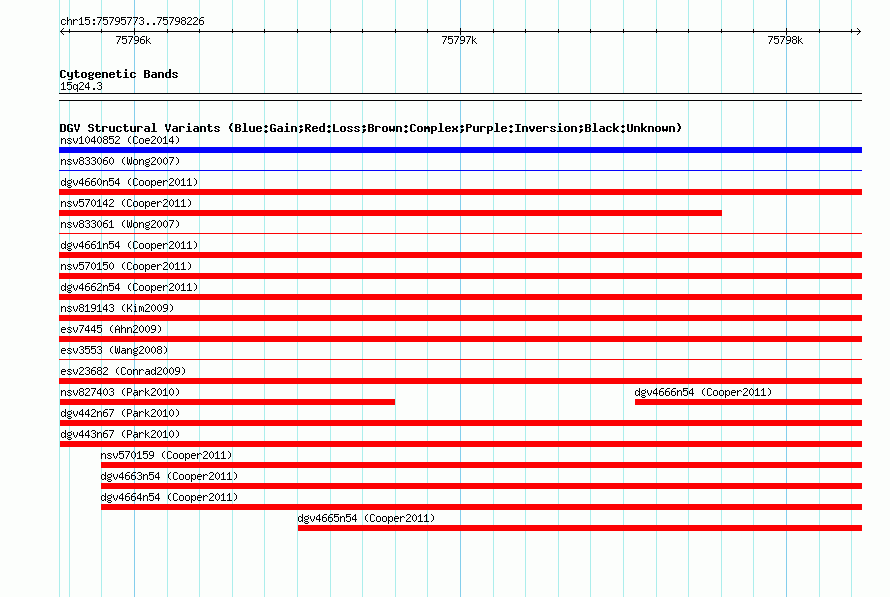Click the 75798k ruler label
Screen dimensions: 890x597
point(785,40)
